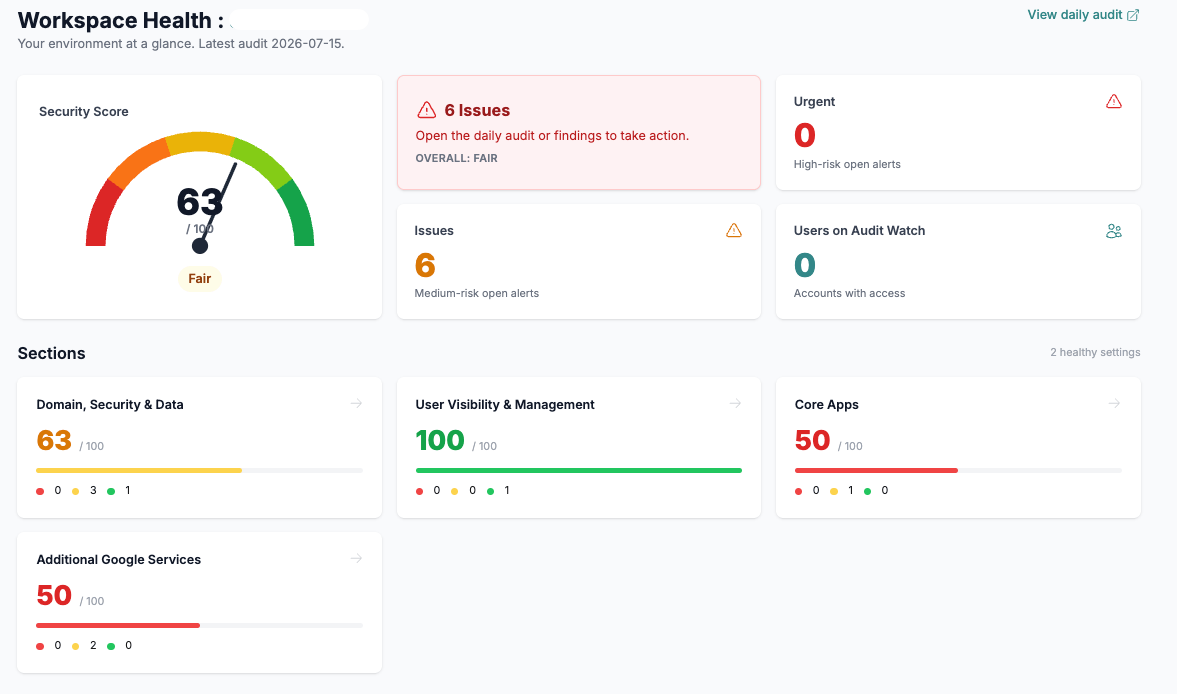Open User Visibility & Management via its arrow
This screenshot has width=1177, height=694.
click(x=736, y=404)
